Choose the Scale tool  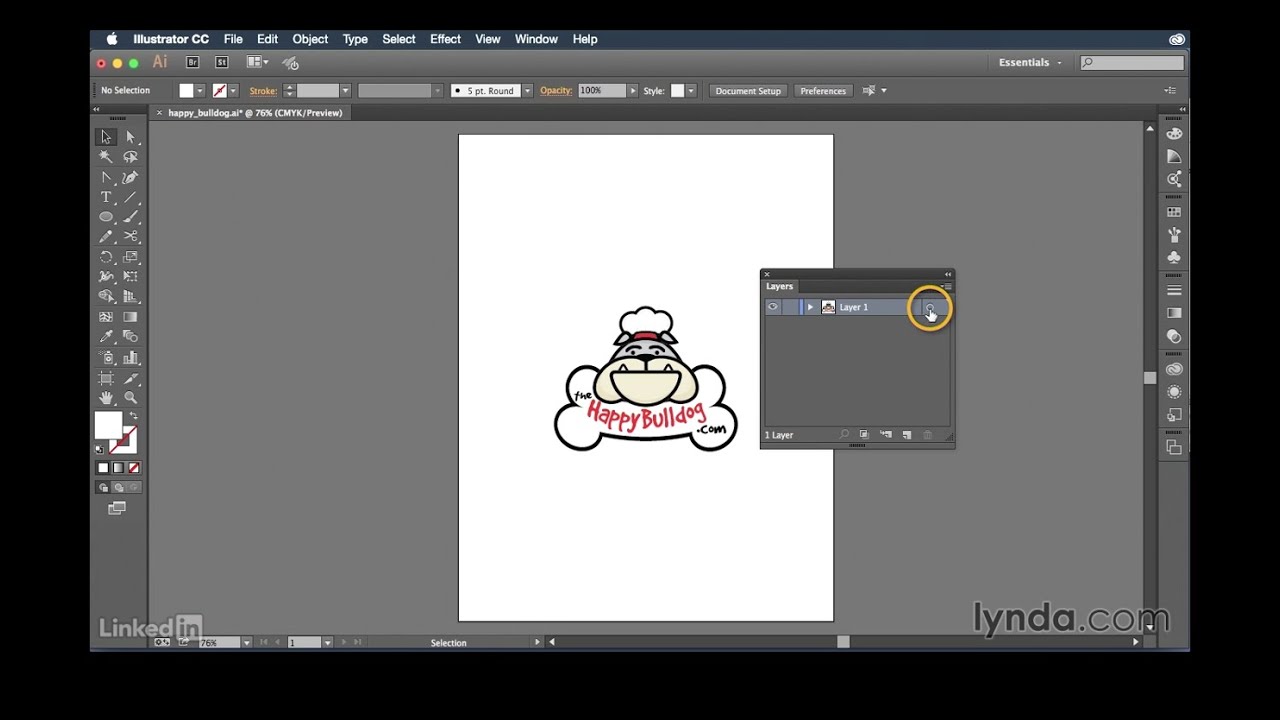pyautogui.click(x=130, y=257)
